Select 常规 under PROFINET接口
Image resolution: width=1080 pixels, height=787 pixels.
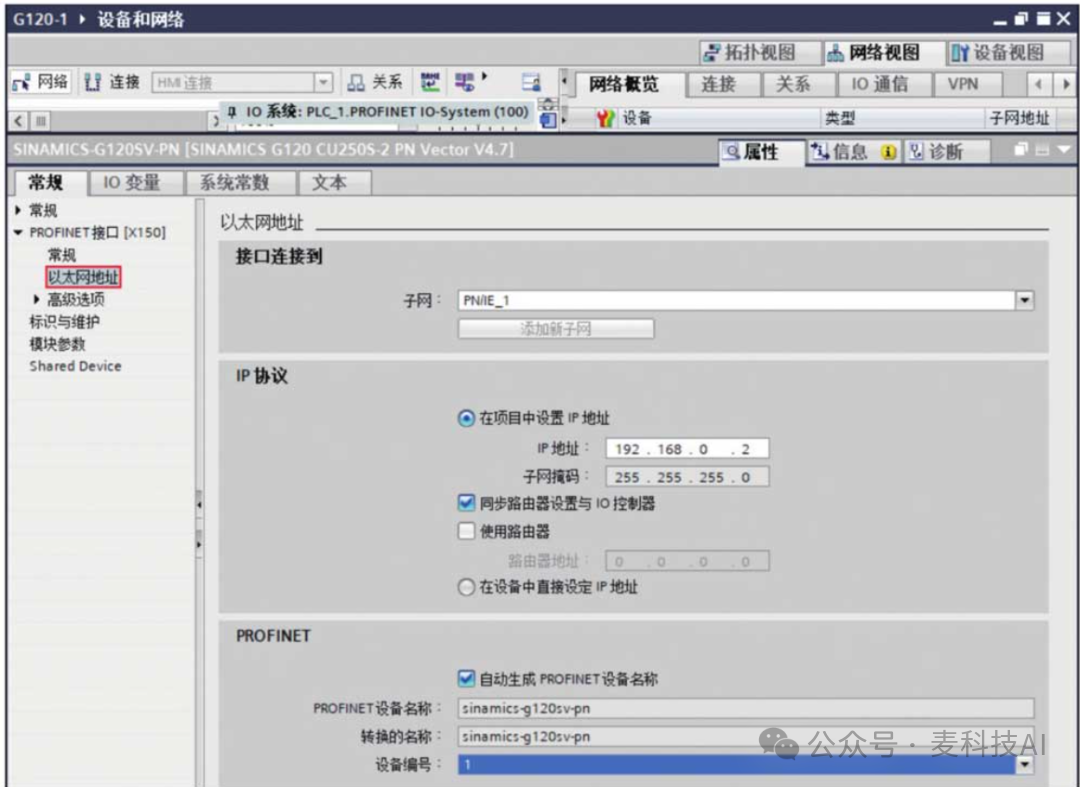(61, 255)
